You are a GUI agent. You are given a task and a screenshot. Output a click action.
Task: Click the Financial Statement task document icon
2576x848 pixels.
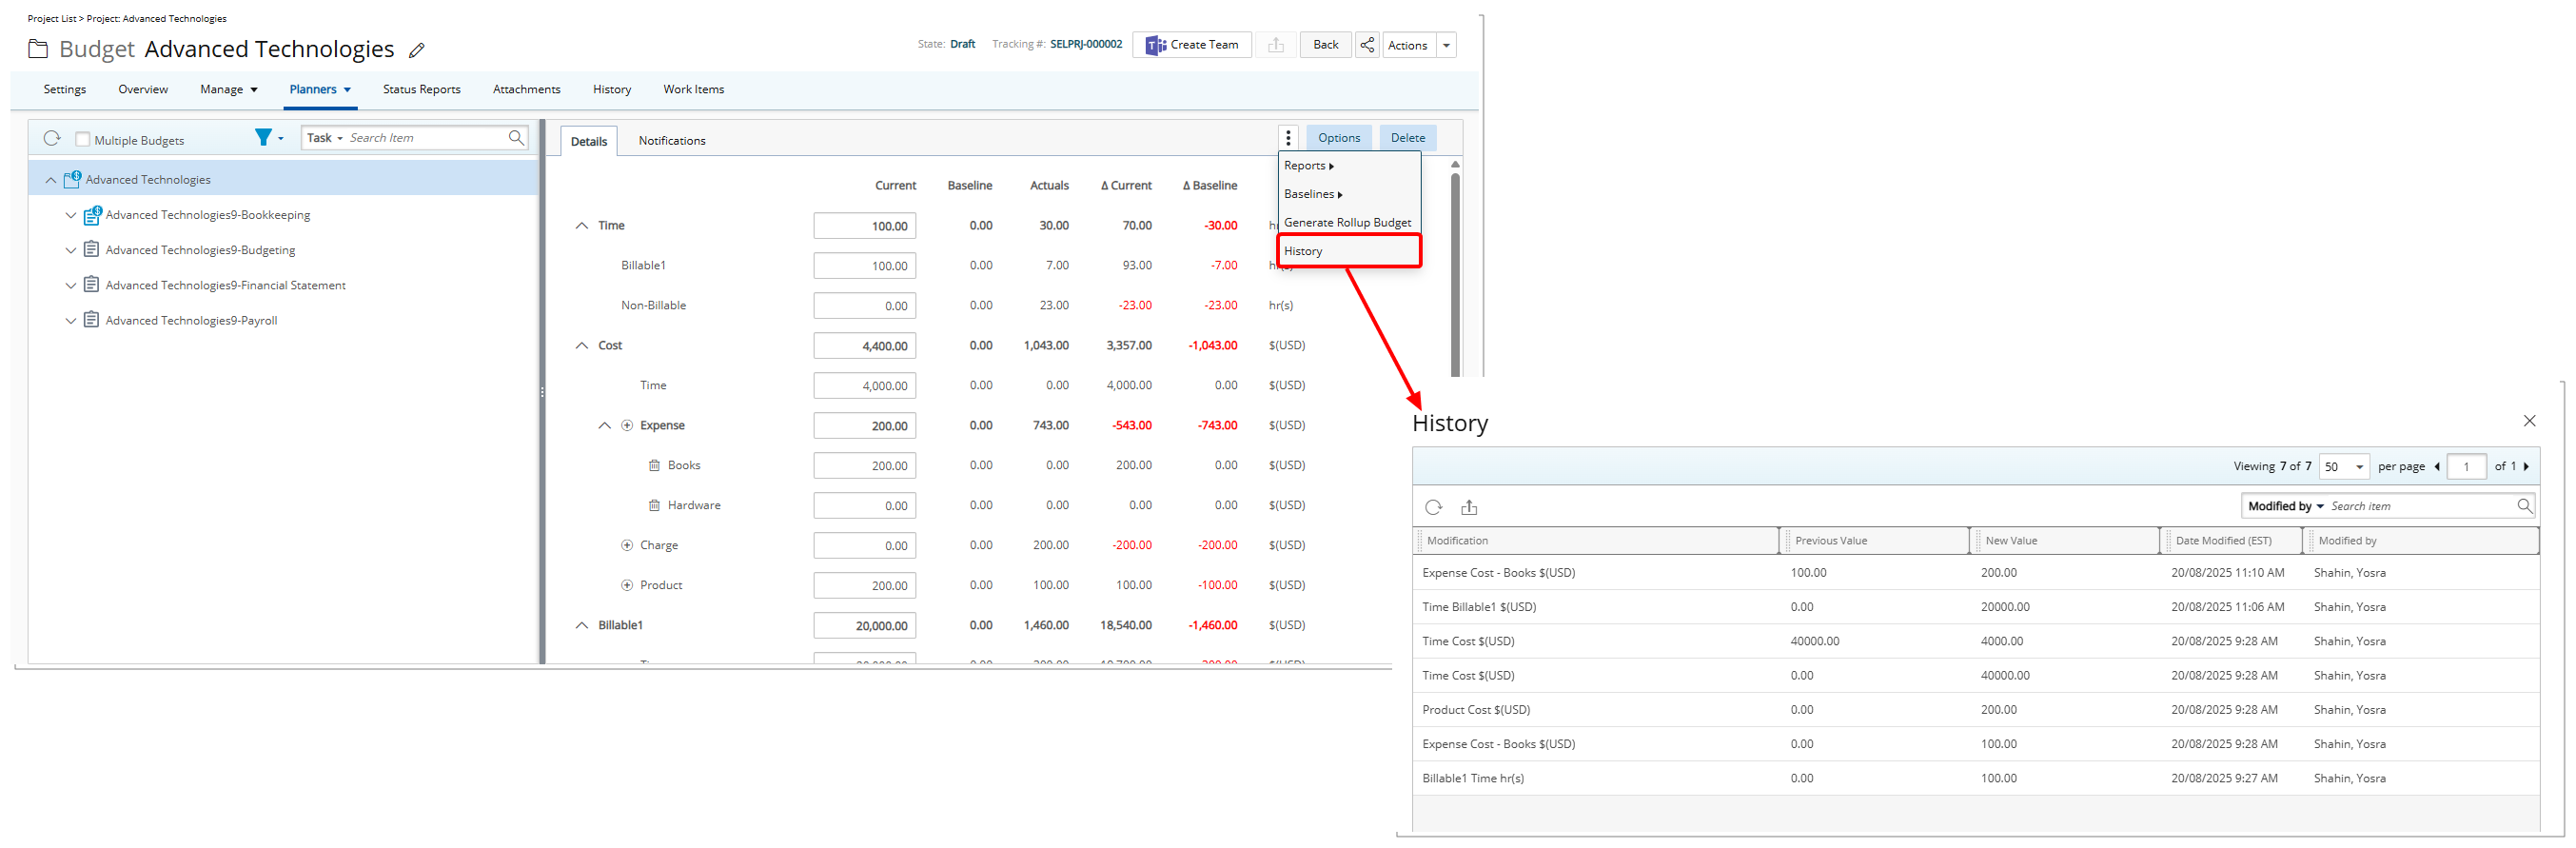coord(91,285)
